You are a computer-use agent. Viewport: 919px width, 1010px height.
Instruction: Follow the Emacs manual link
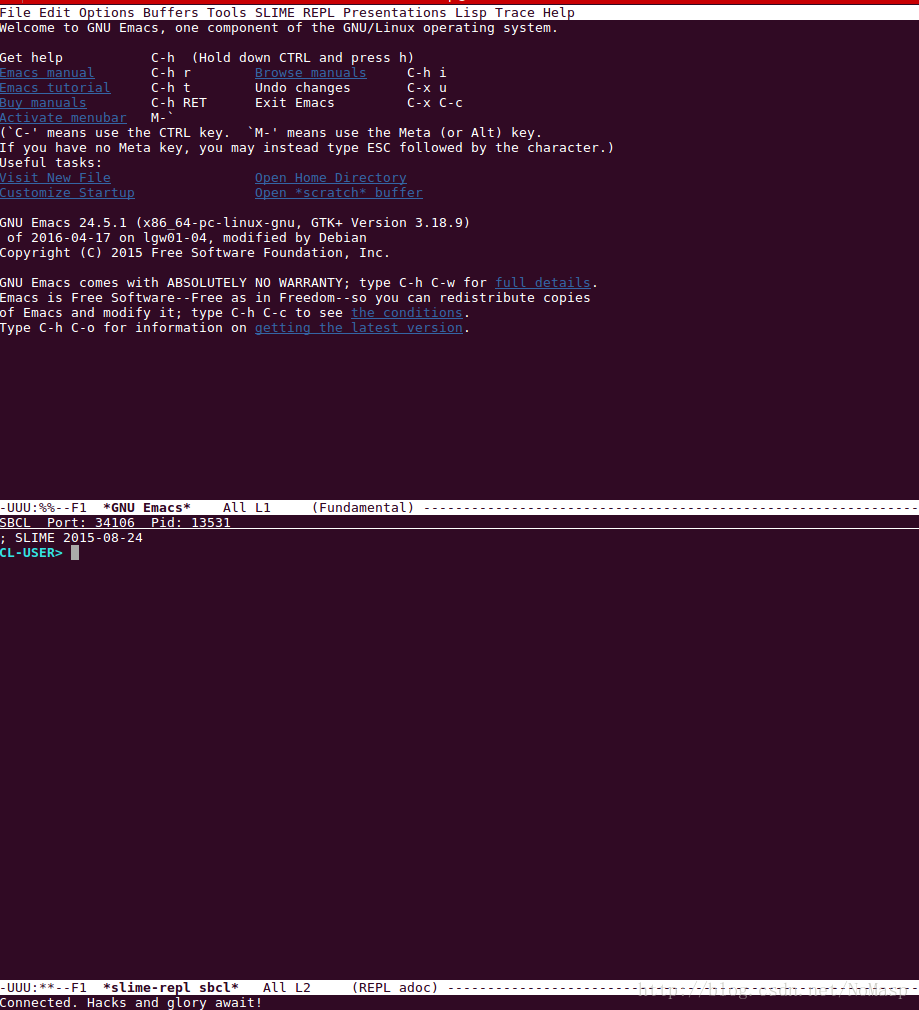point(47,73)
